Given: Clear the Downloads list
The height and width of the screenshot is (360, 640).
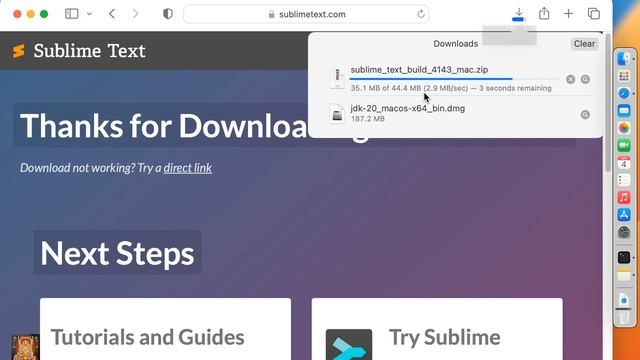Looking at the screenshot, I should click(584, 44).
